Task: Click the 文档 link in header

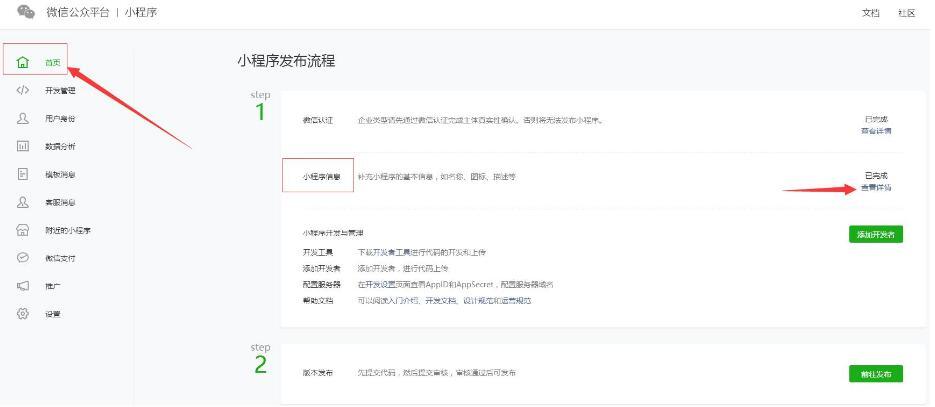Action: pos(871,13)
